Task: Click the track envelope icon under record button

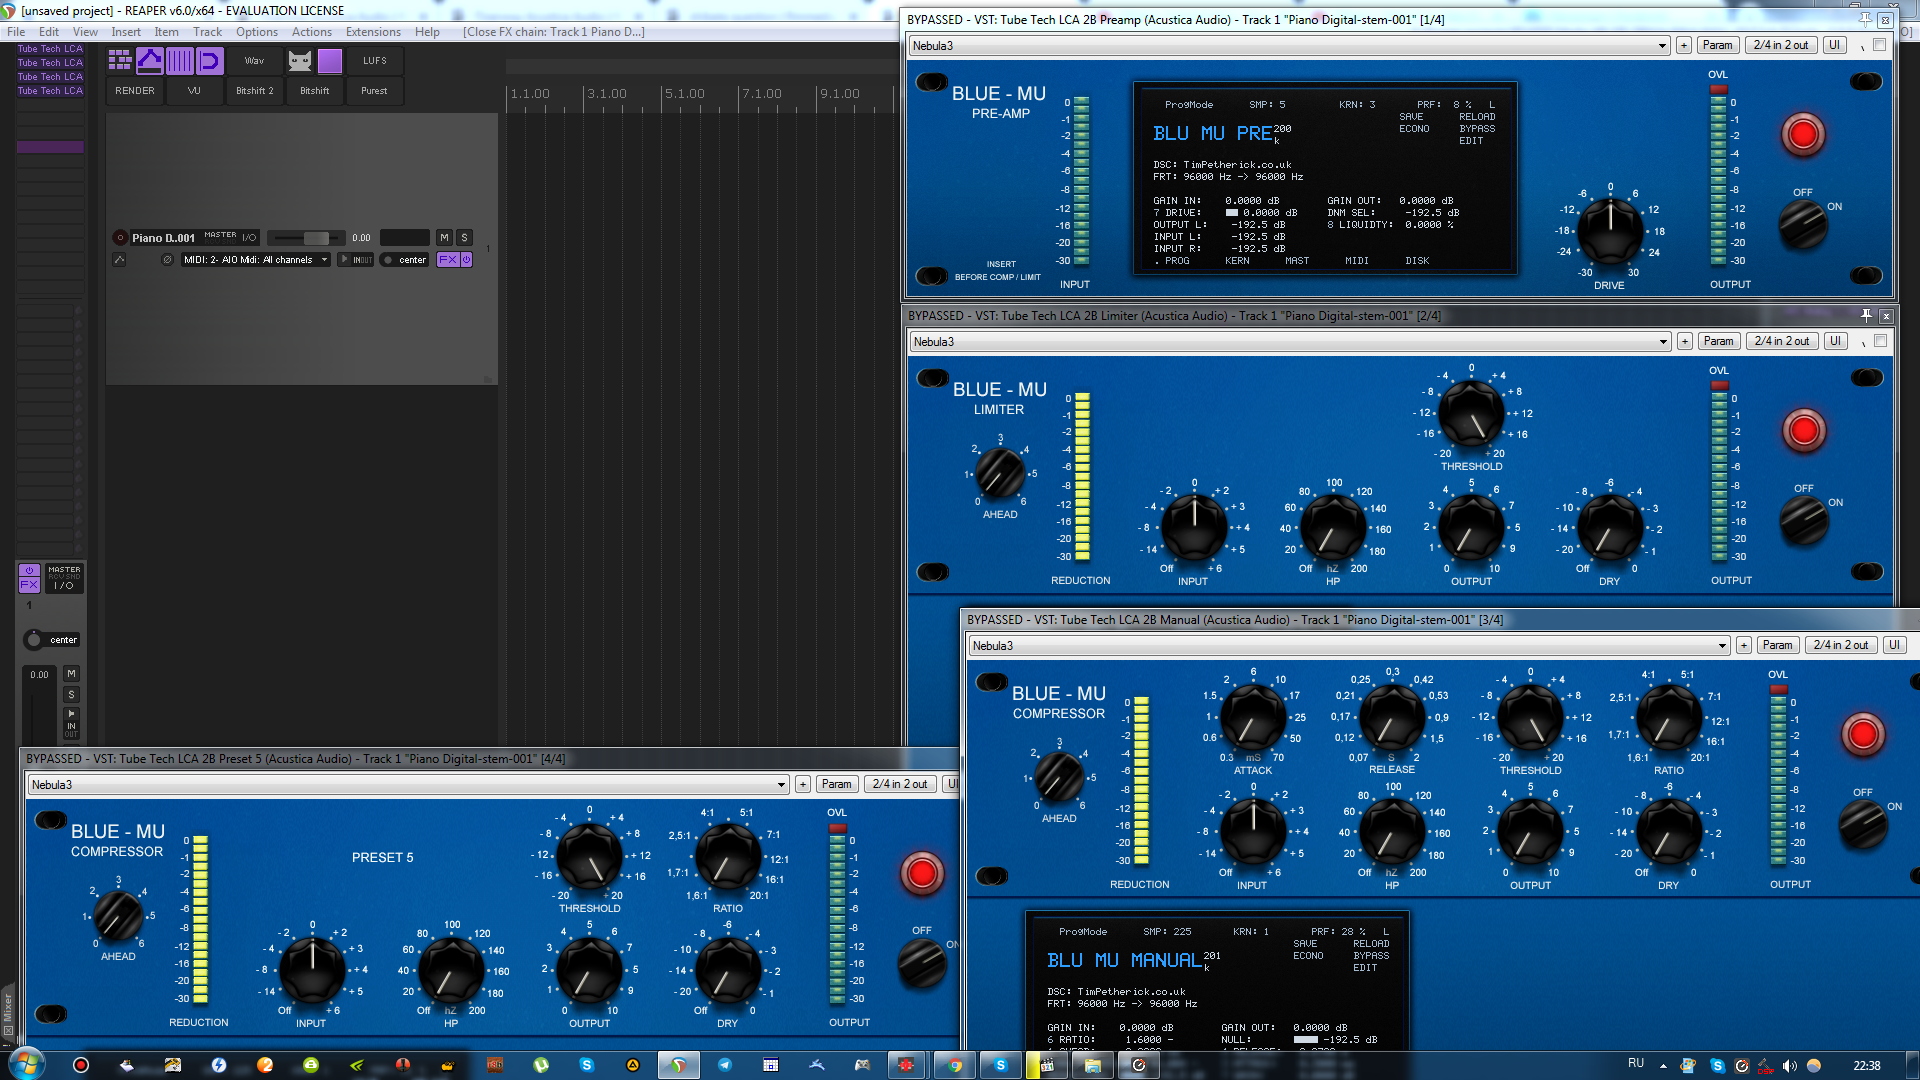Action: [120, 260]
